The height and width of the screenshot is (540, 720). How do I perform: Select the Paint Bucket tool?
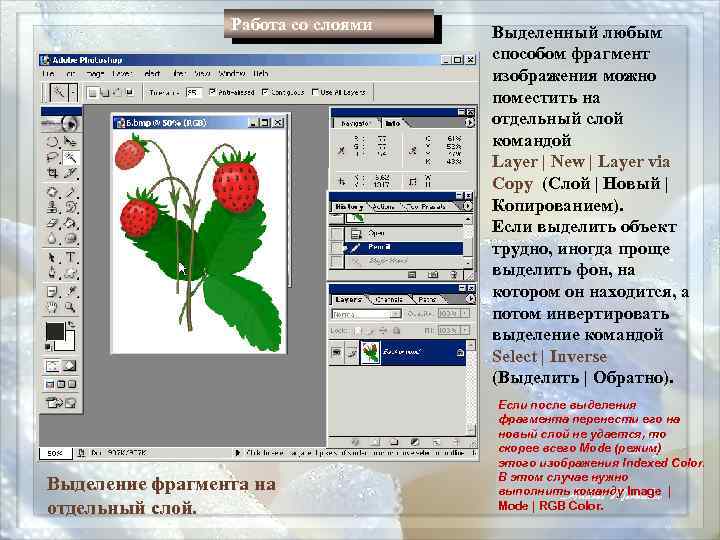(70, 223)
